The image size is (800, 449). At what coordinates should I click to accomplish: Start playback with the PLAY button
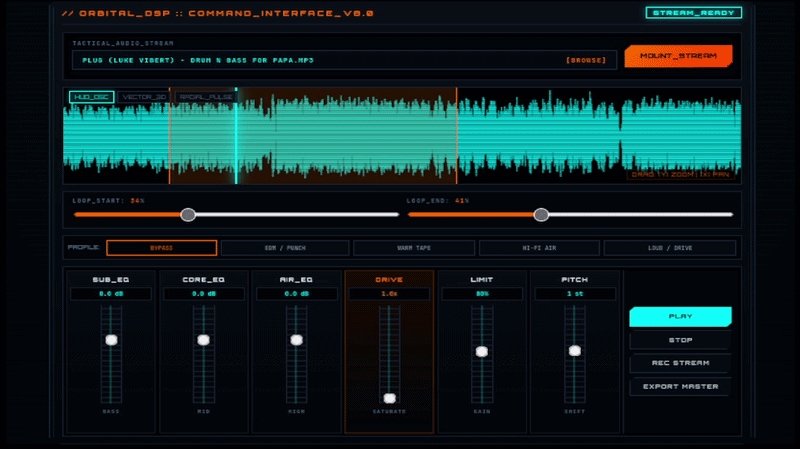[680, 317]
